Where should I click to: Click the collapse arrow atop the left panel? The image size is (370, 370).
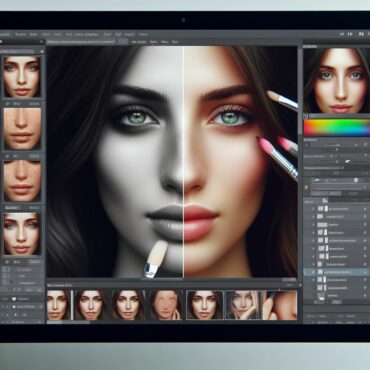click(41, 42)
